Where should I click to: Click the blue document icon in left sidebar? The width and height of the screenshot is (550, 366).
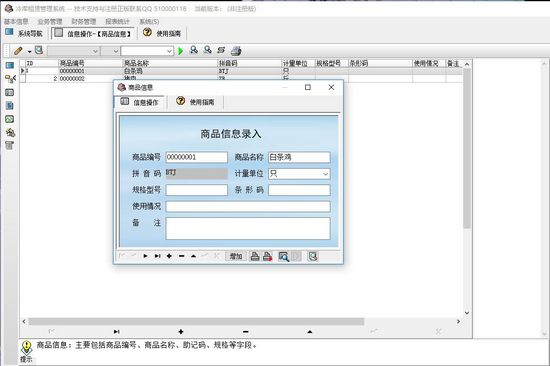pos(10,106)
